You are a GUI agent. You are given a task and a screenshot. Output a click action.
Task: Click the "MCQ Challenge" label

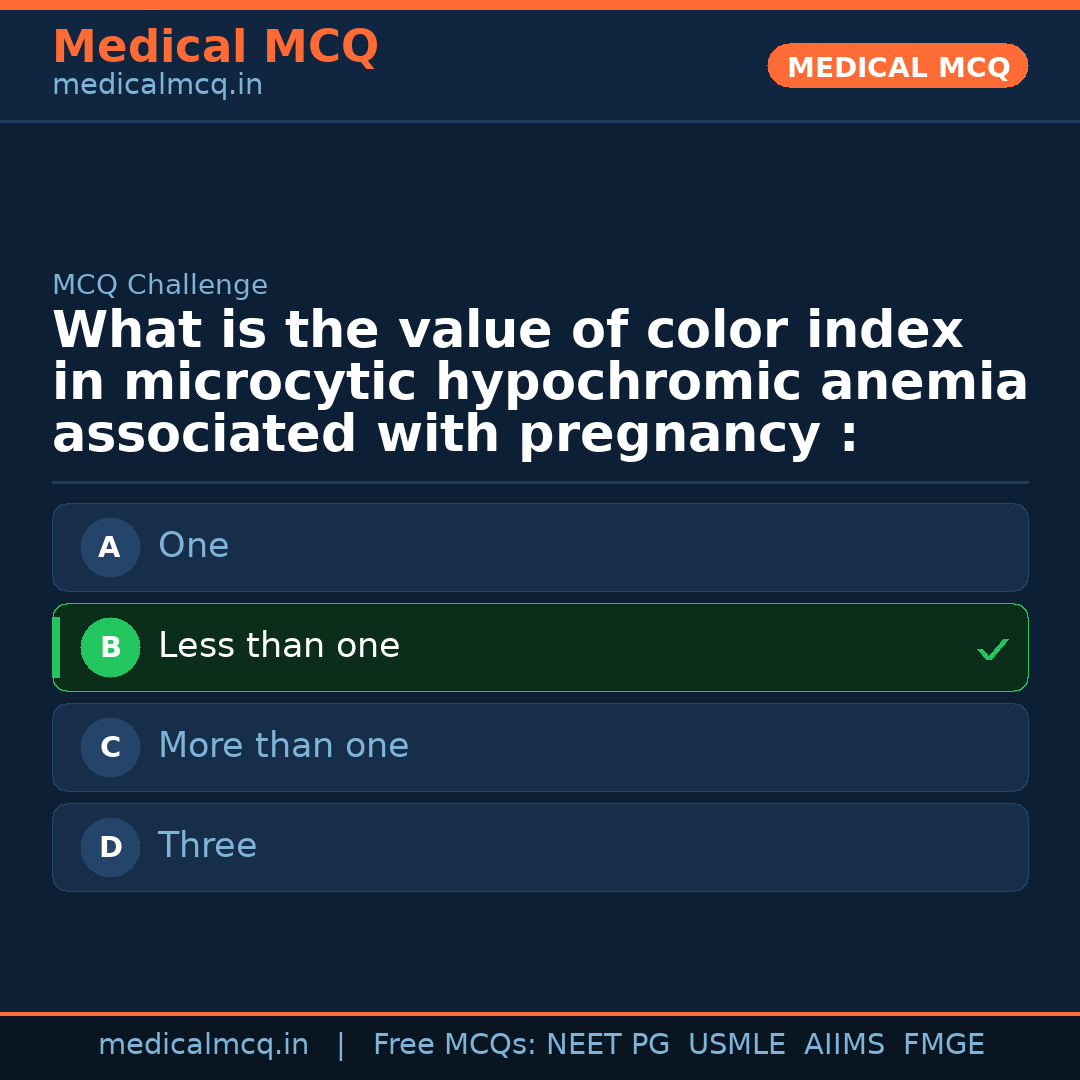pyautogui.click(x=160, y=285)
